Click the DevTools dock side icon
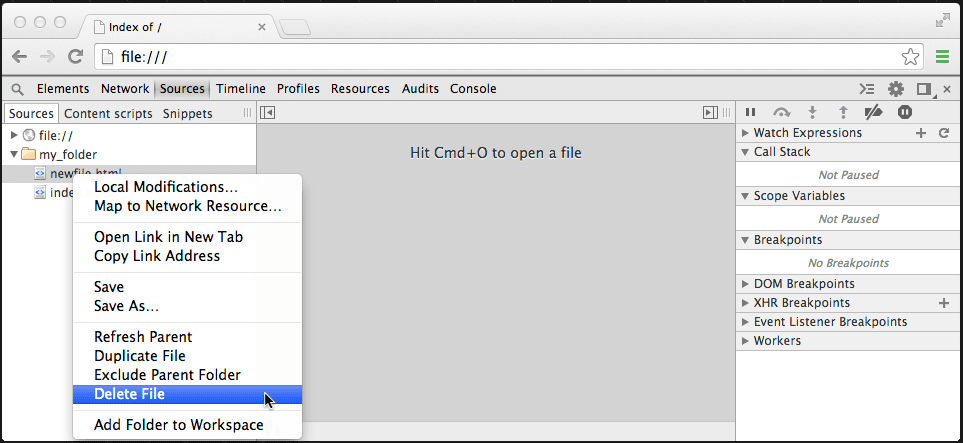The image size is (963, 443). pyautogui.click(x=924, y=89)
